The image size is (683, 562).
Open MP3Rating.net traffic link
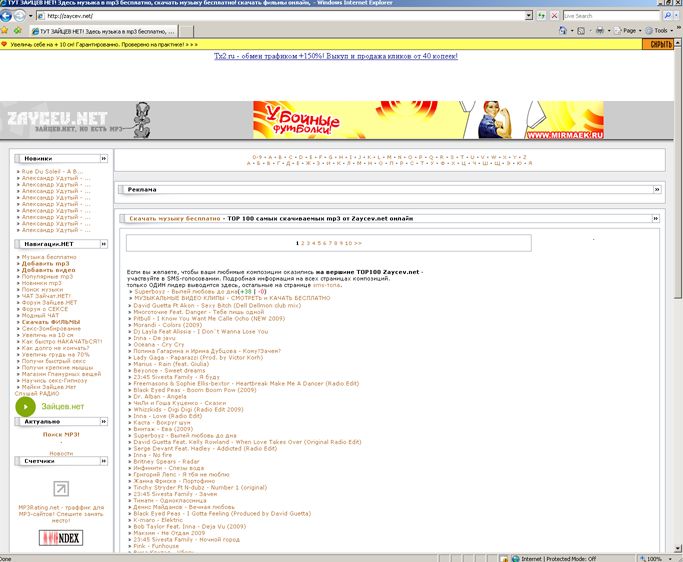pos(61,514)
